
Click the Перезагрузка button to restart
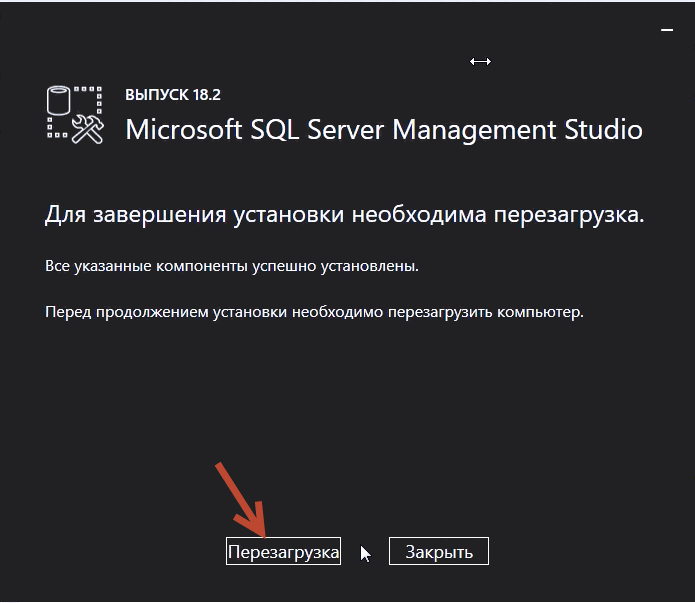point(283,551)
